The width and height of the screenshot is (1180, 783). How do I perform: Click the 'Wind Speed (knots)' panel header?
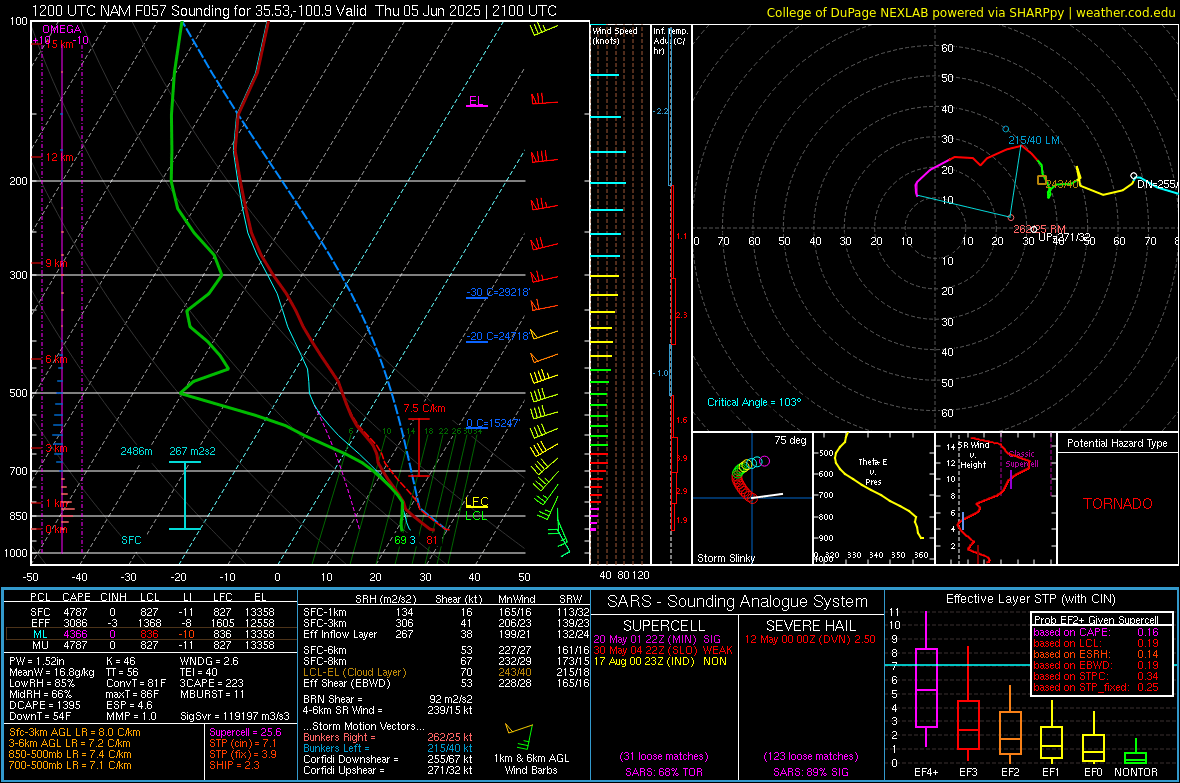(615, 35)
